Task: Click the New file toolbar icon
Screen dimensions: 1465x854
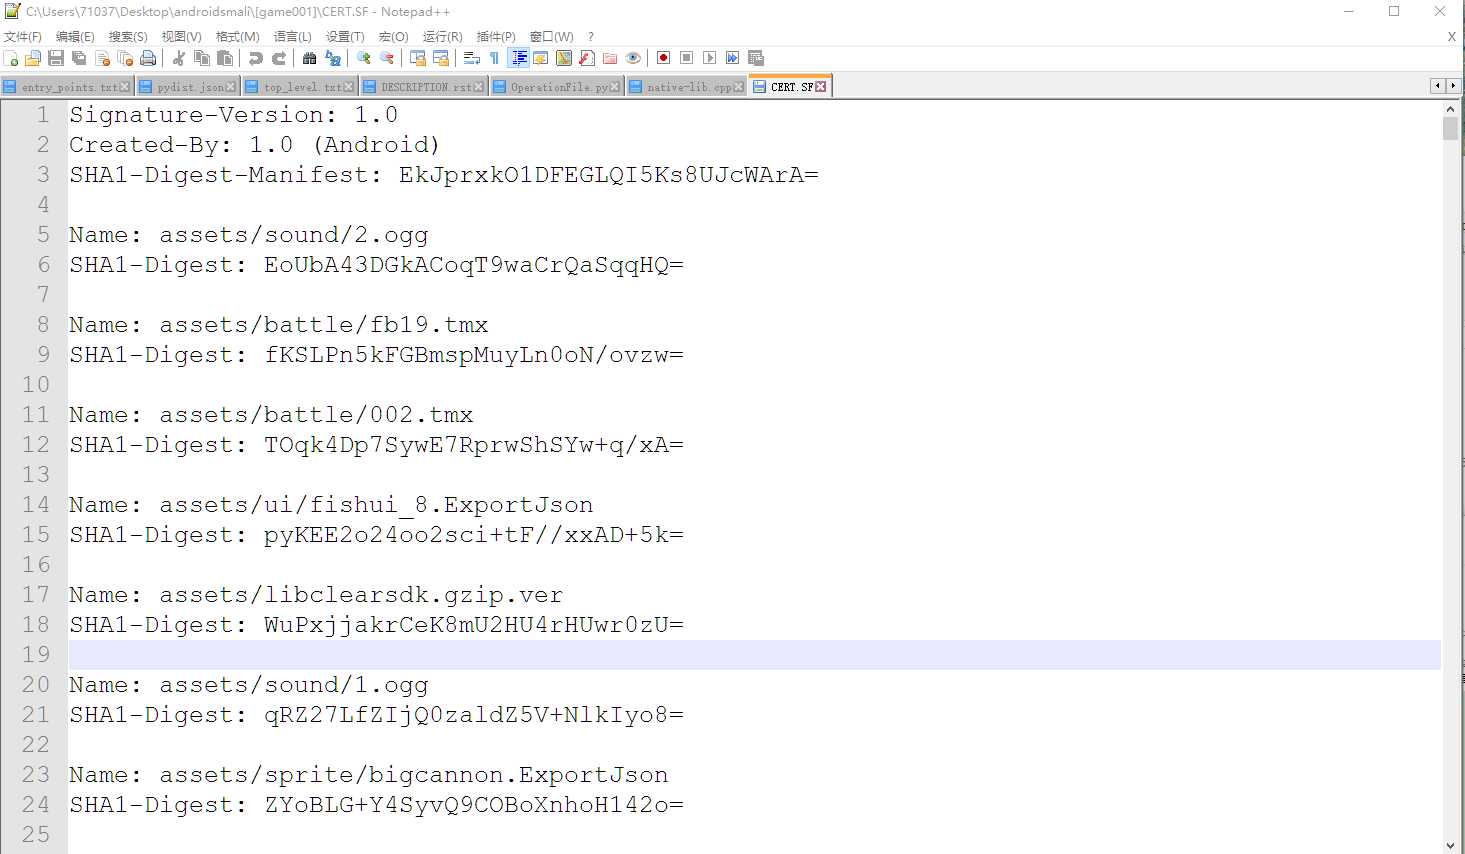Action: point(11,58)
